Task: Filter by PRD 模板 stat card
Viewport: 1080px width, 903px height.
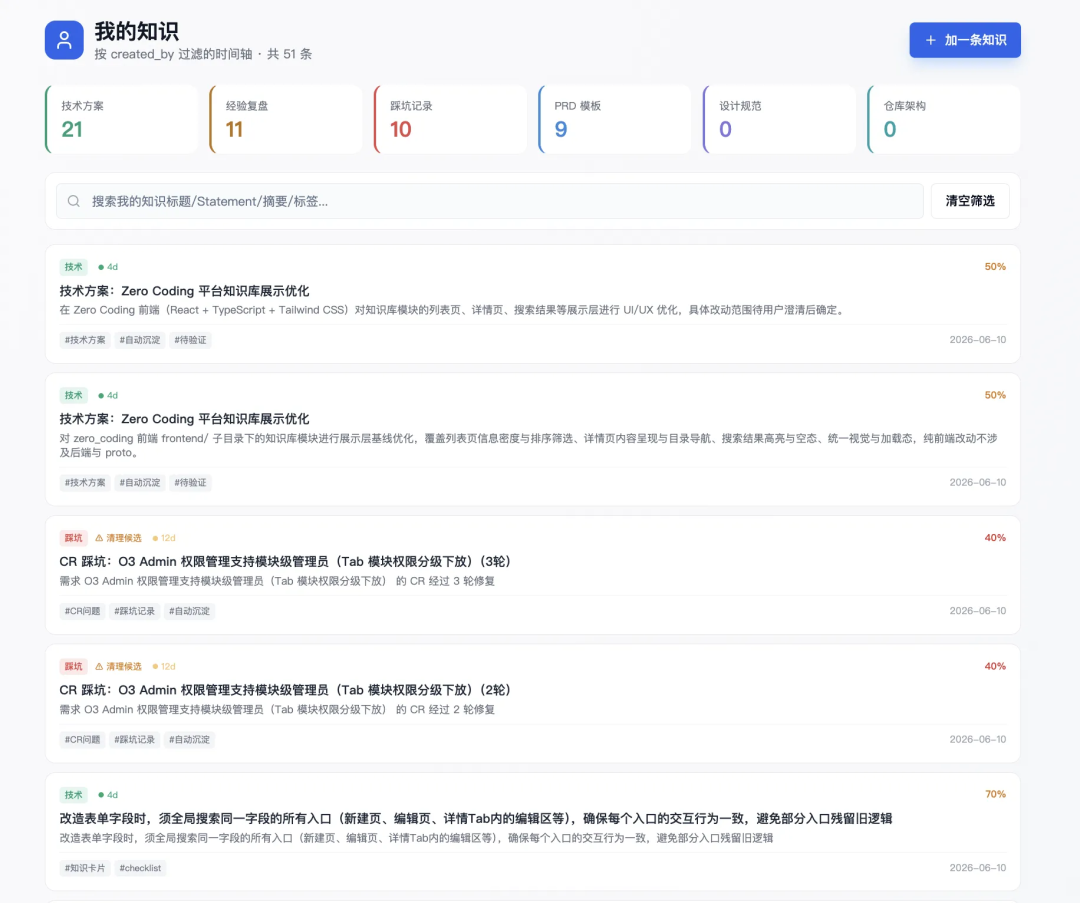Action: point(614,119)
